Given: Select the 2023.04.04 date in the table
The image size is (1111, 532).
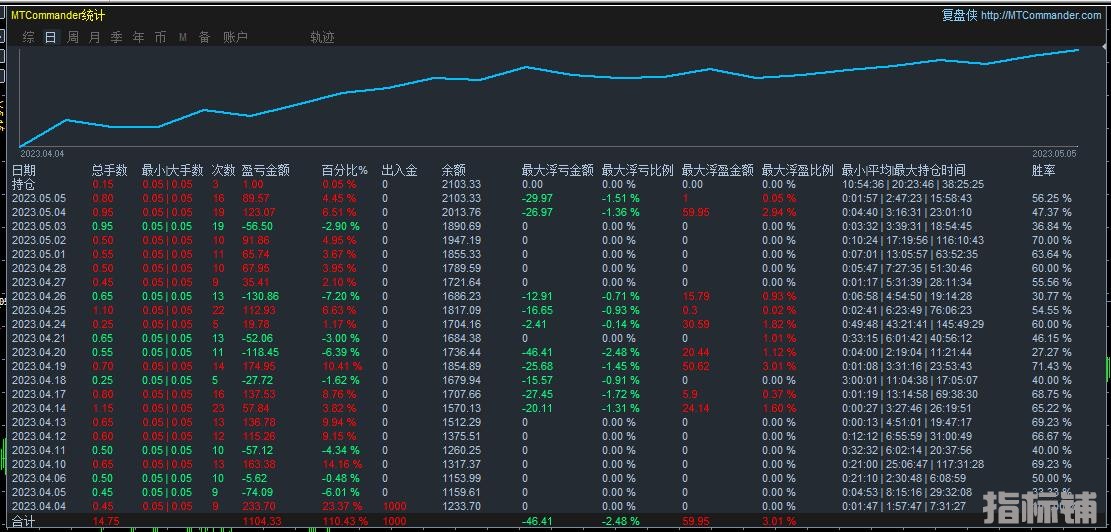Looking at the screenshot, I should (38, 506).
